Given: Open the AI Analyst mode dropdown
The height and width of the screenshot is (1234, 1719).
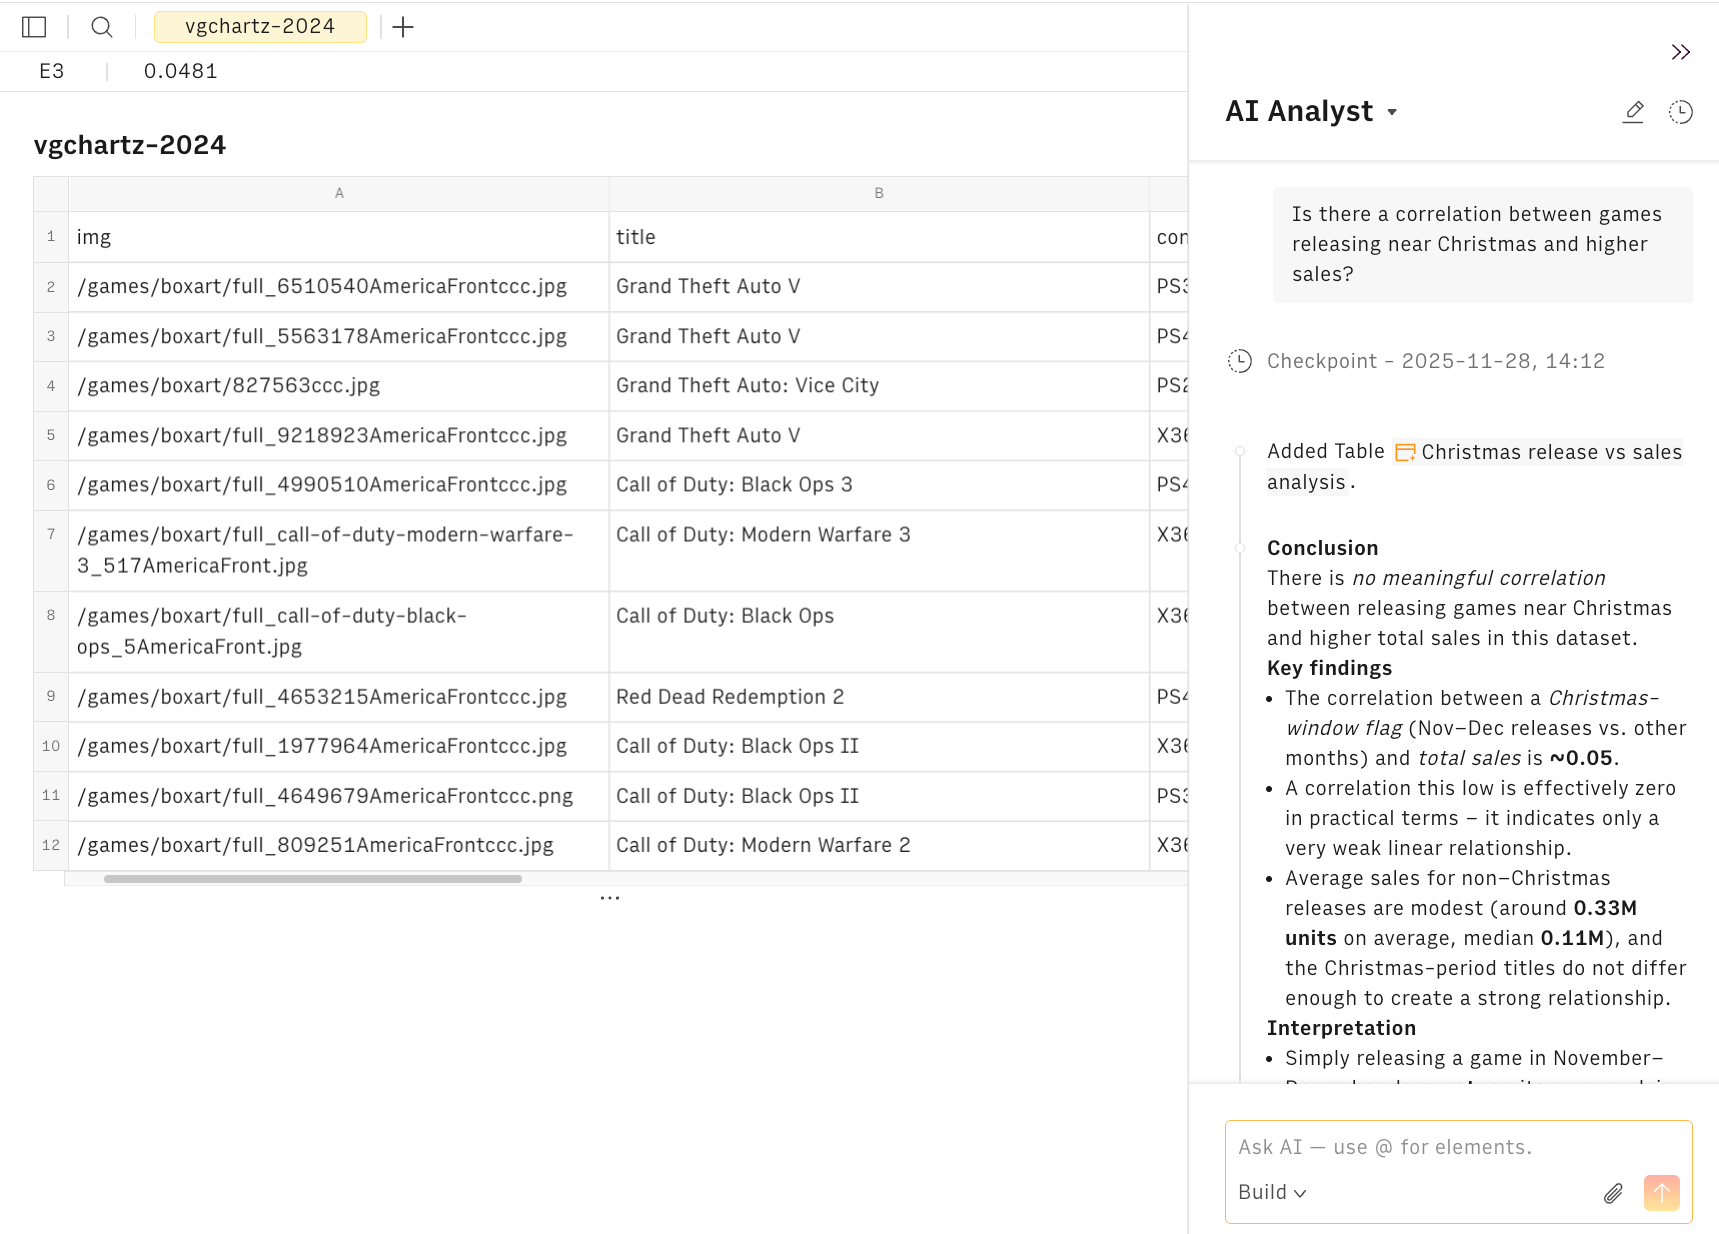Looking at the screenshot, I should (x=1393, y=113).
